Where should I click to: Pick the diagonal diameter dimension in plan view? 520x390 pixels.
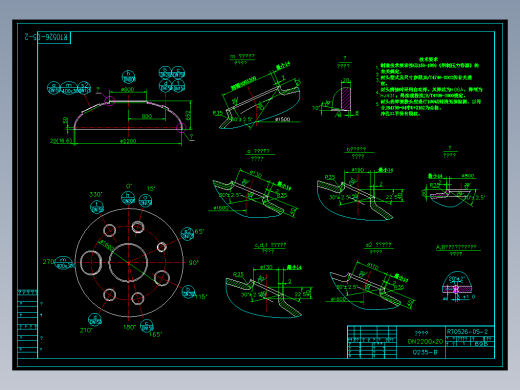tap(107, 246)
